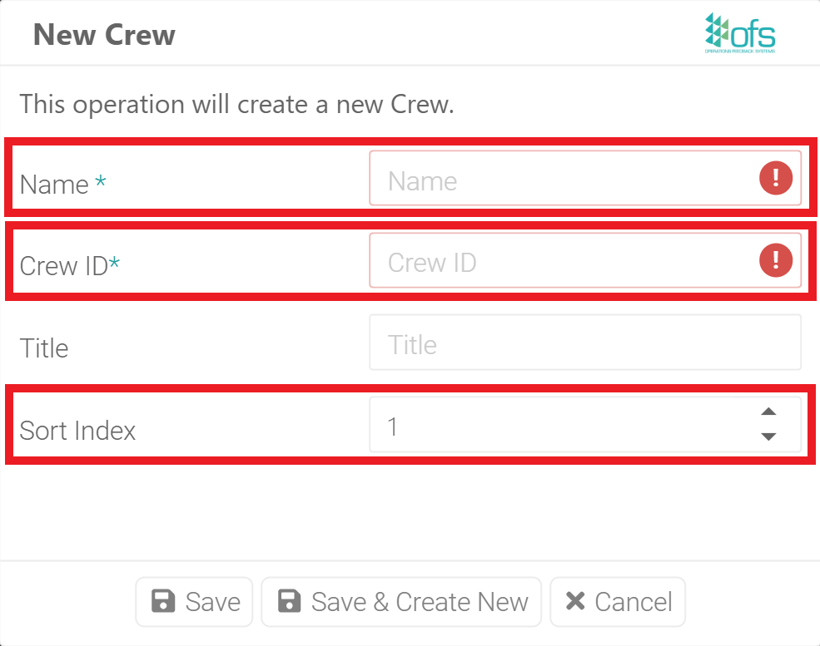Click the save disk icon on Save button
820x646 pixels.
(163, 601)
